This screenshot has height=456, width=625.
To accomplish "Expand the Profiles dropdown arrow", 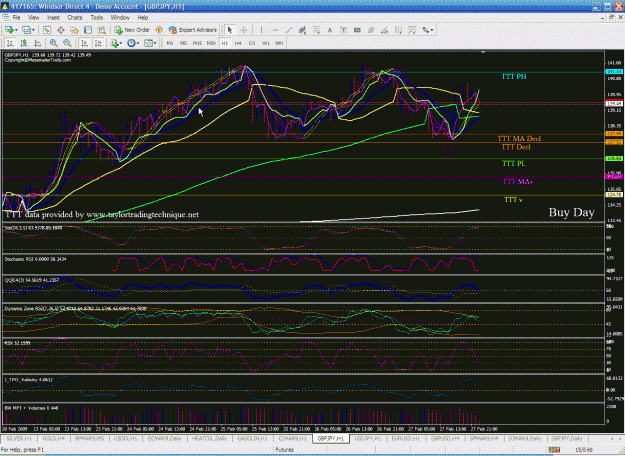I will (x=33, y=30).
